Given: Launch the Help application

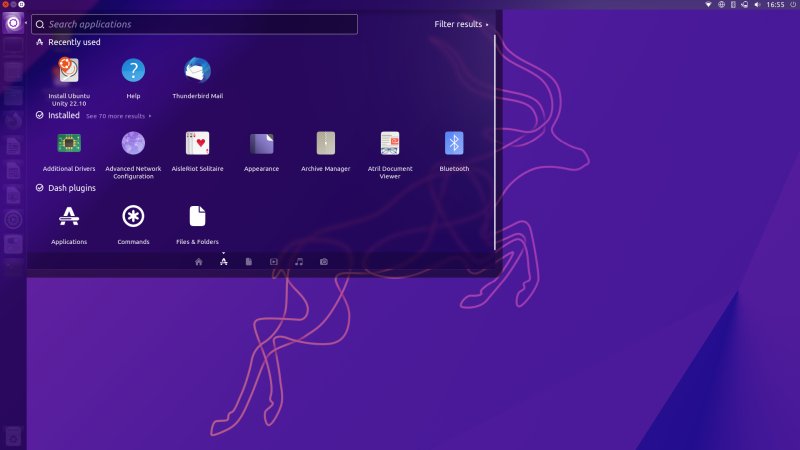Looking at the screenshot, I should pos(133,78).
